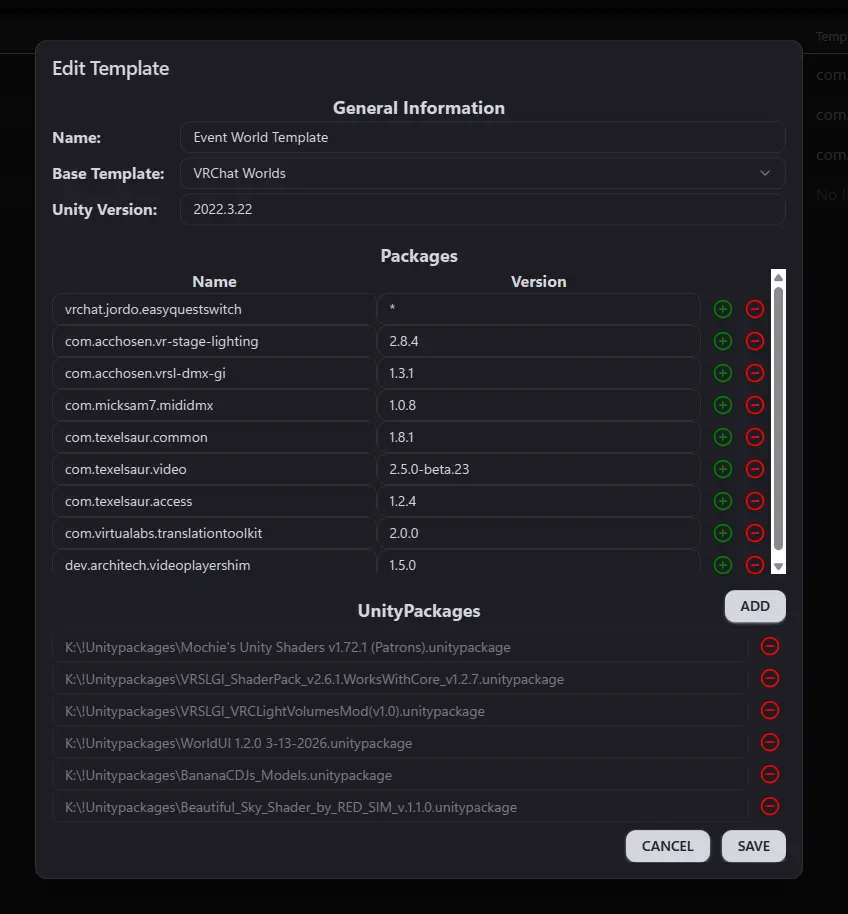This screenshot has height=914, width=848.
Task: Click the packages scrollbar up arrow
Action: point(779,278)
